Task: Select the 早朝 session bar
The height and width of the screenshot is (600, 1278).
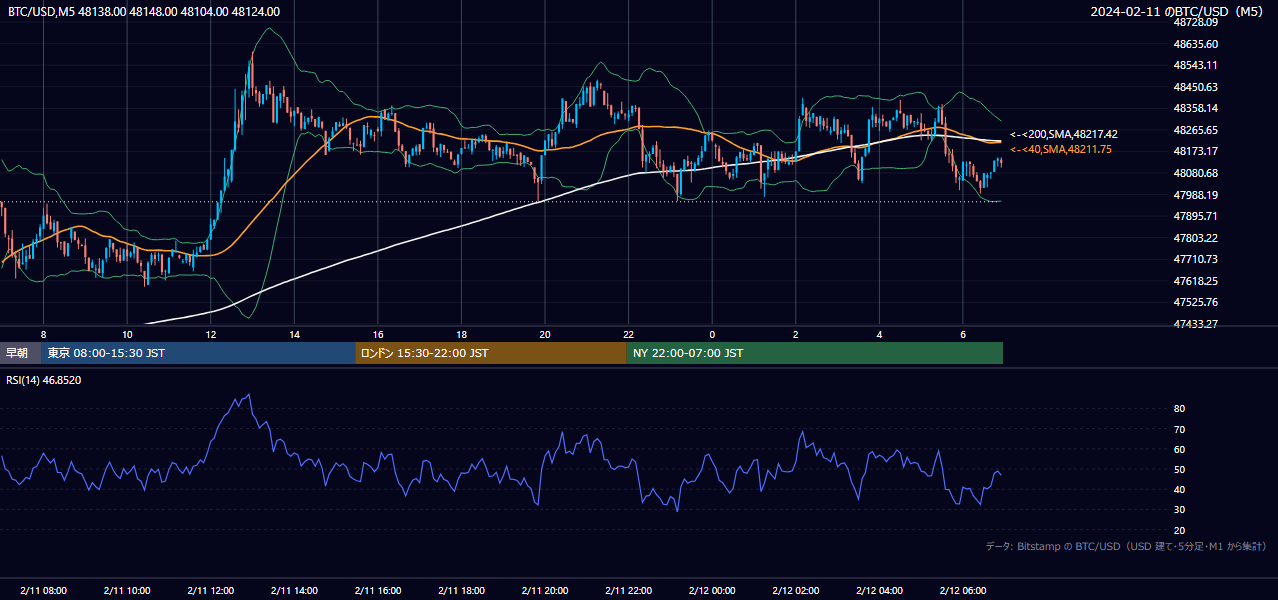Action: click(21, 353)
